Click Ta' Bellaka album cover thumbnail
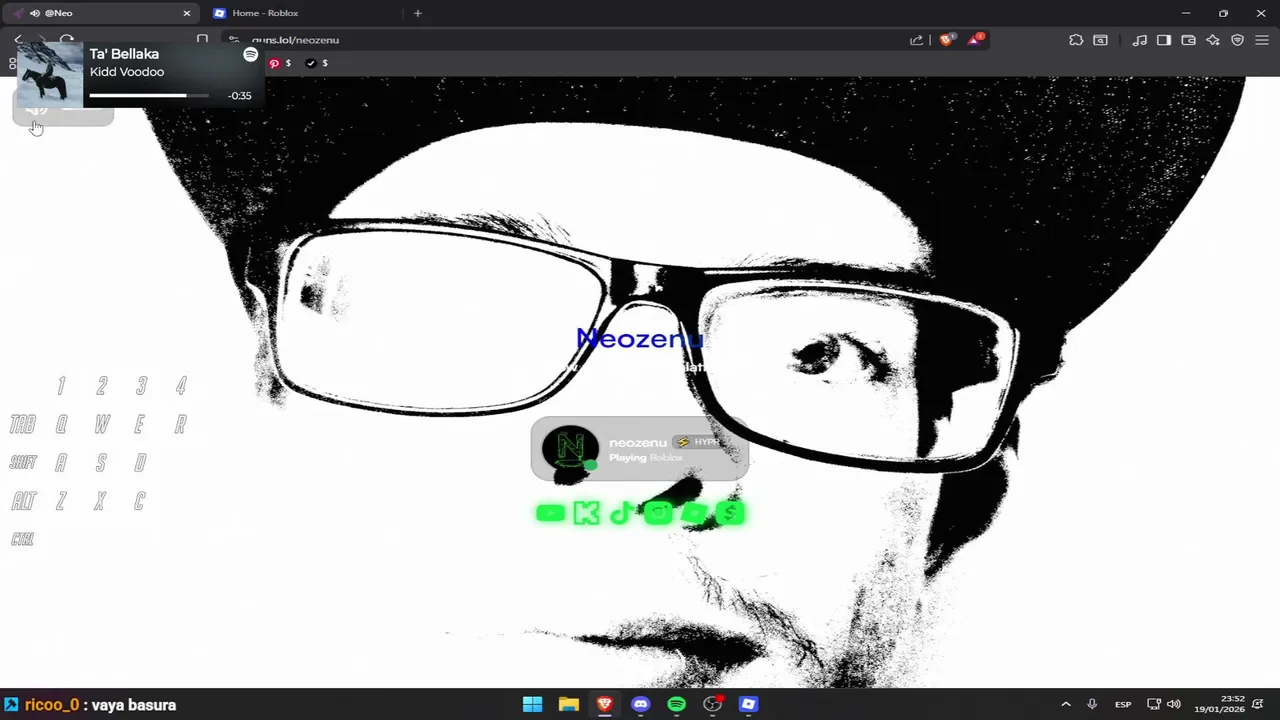Screen dimensions: 1280x720 [x=50, y=74]
